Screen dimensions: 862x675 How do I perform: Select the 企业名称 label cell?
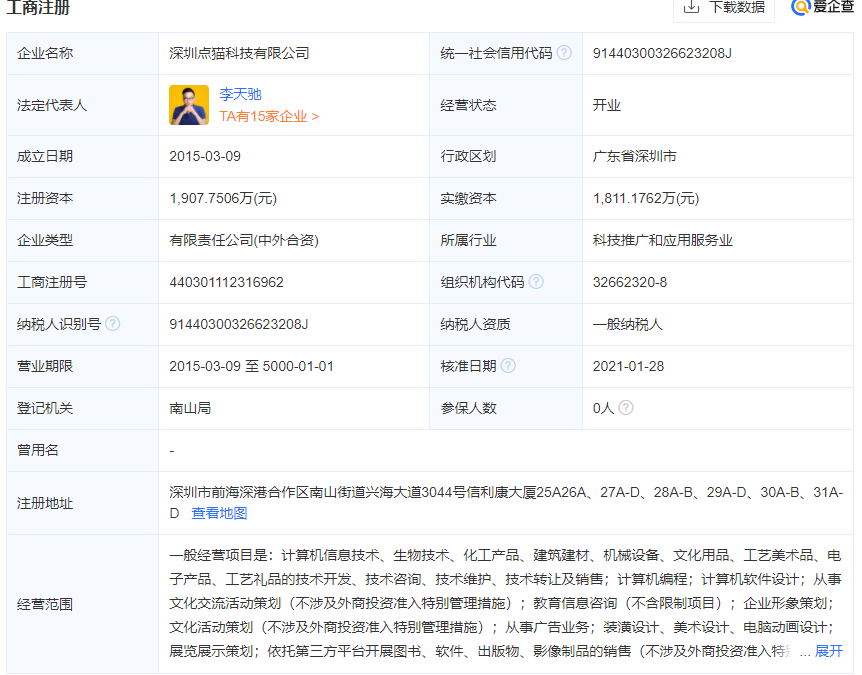[82, 53]
